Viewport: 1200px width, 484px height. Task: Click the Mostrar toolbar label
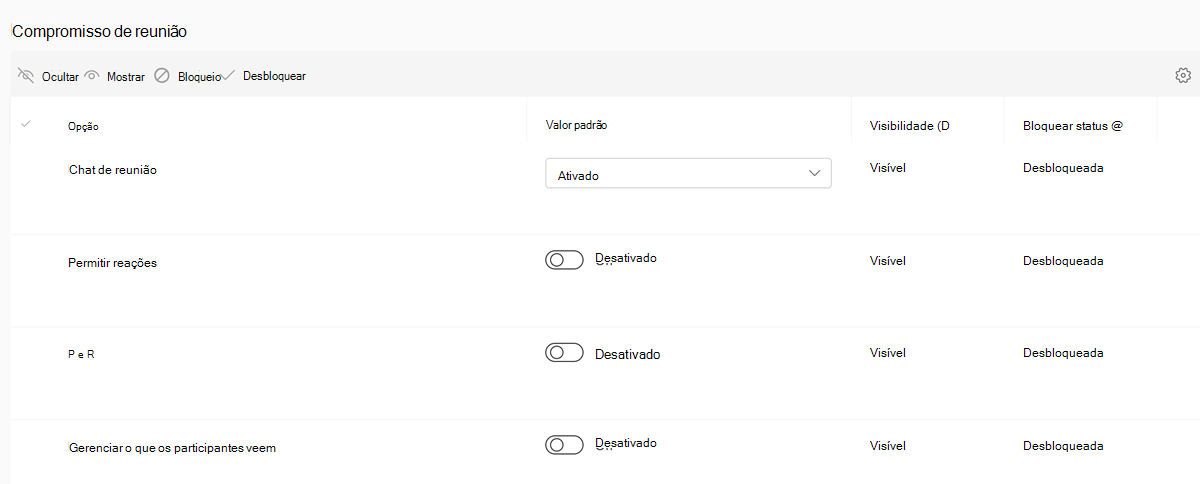pos(126,76)
